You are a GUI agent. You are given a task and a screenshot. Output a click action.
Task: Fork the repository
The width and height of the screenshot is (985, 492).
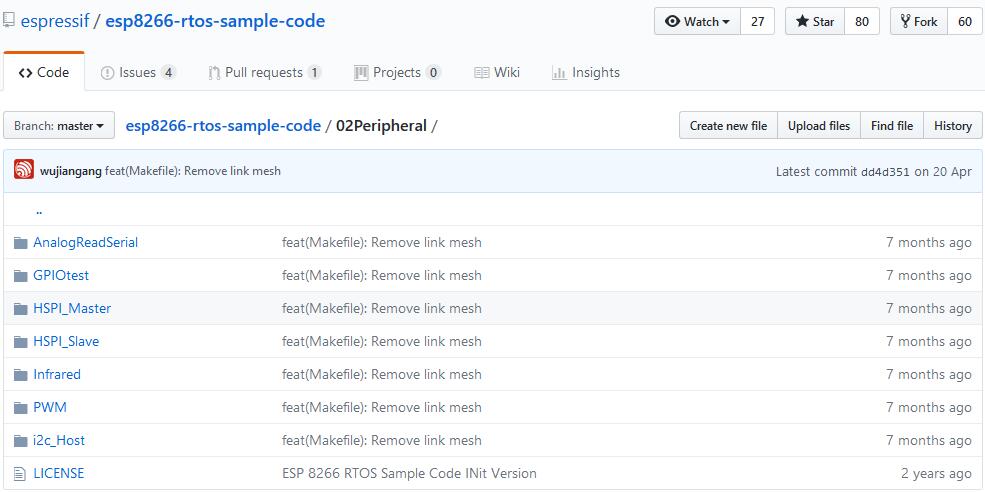point(918,21)
